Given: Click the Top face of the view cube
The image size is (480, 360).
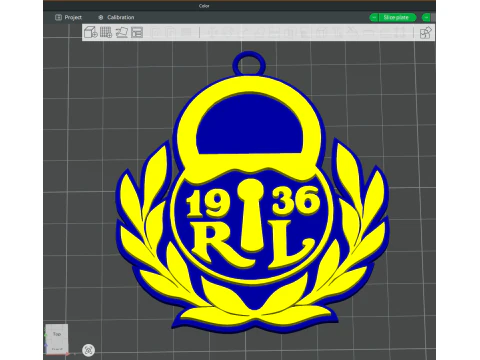Looking at the screenshot, I should click(x=57, y=334).
